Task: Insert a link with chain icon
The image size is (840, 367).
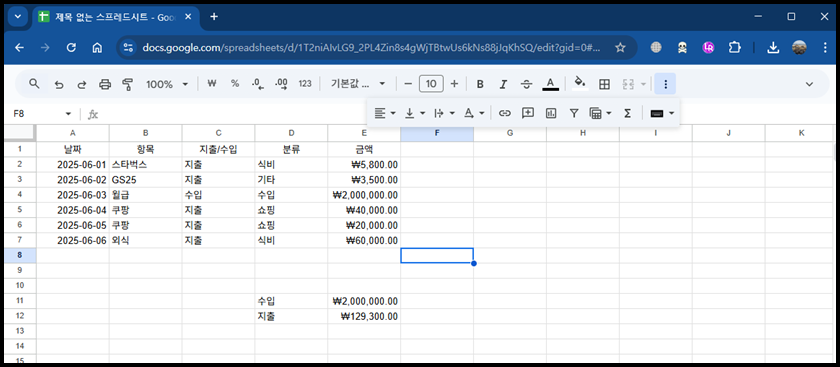Action: click(x=505, y=113)
